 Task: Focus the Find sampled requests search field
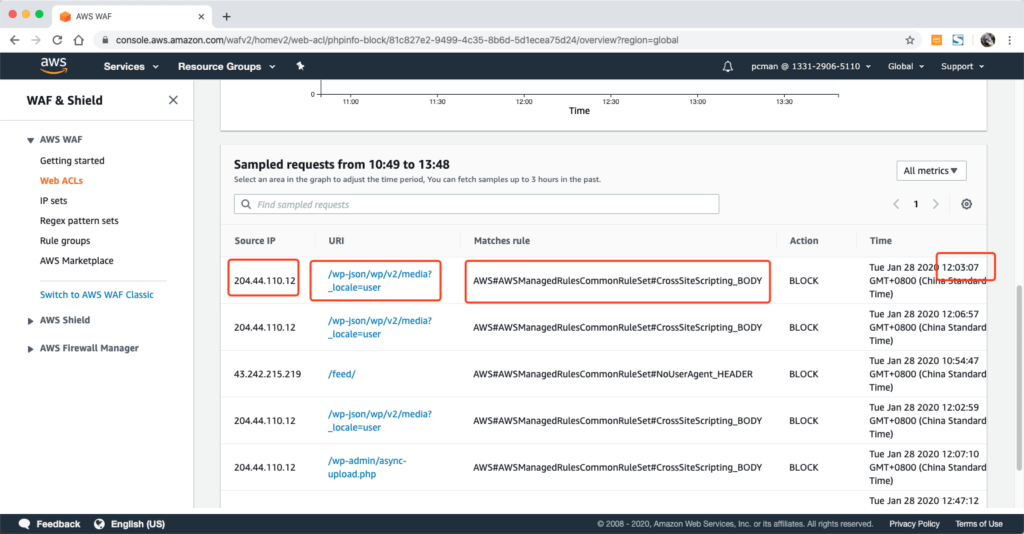tap(477, 204)
